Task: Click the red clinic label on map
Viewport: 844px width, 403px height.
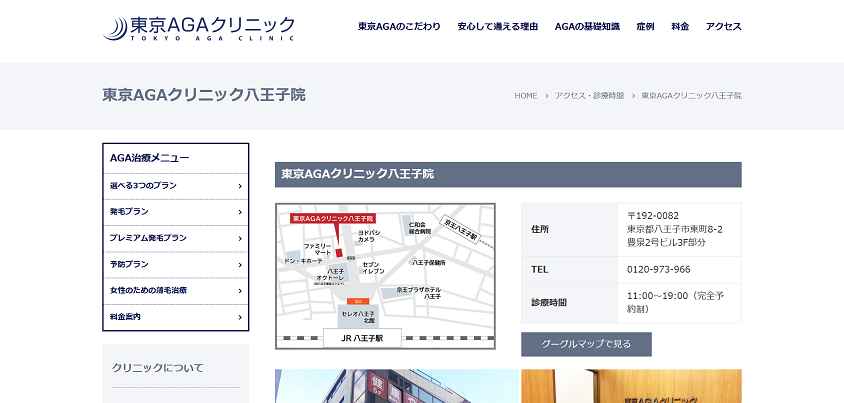Action: pyautogui.click(x=332, y=218)
